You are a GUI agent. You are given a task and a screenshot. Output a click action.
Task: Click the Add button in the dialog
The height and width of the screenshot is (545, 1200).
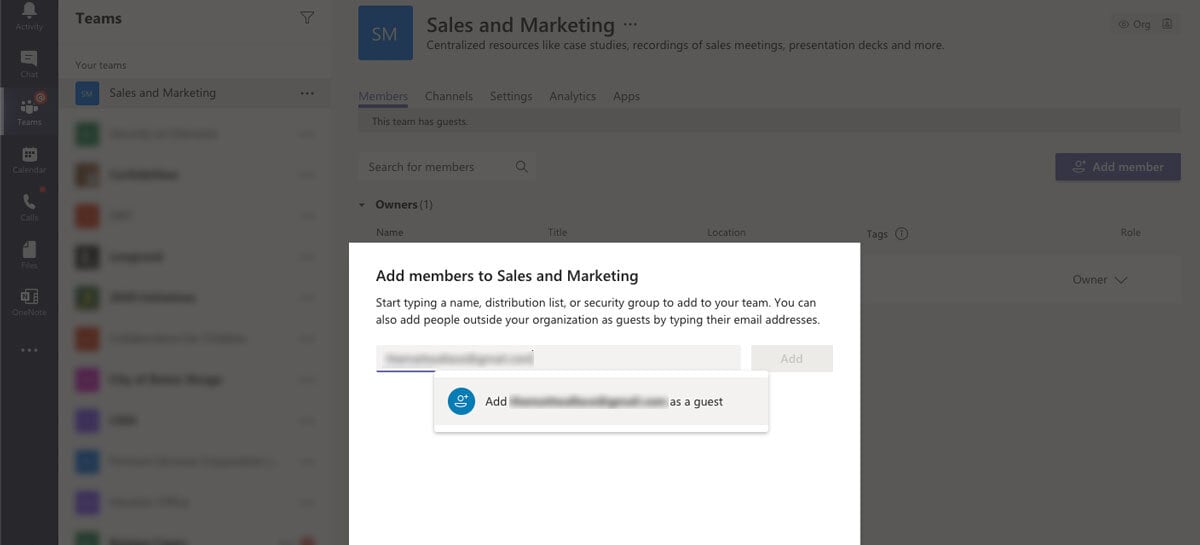792,358
